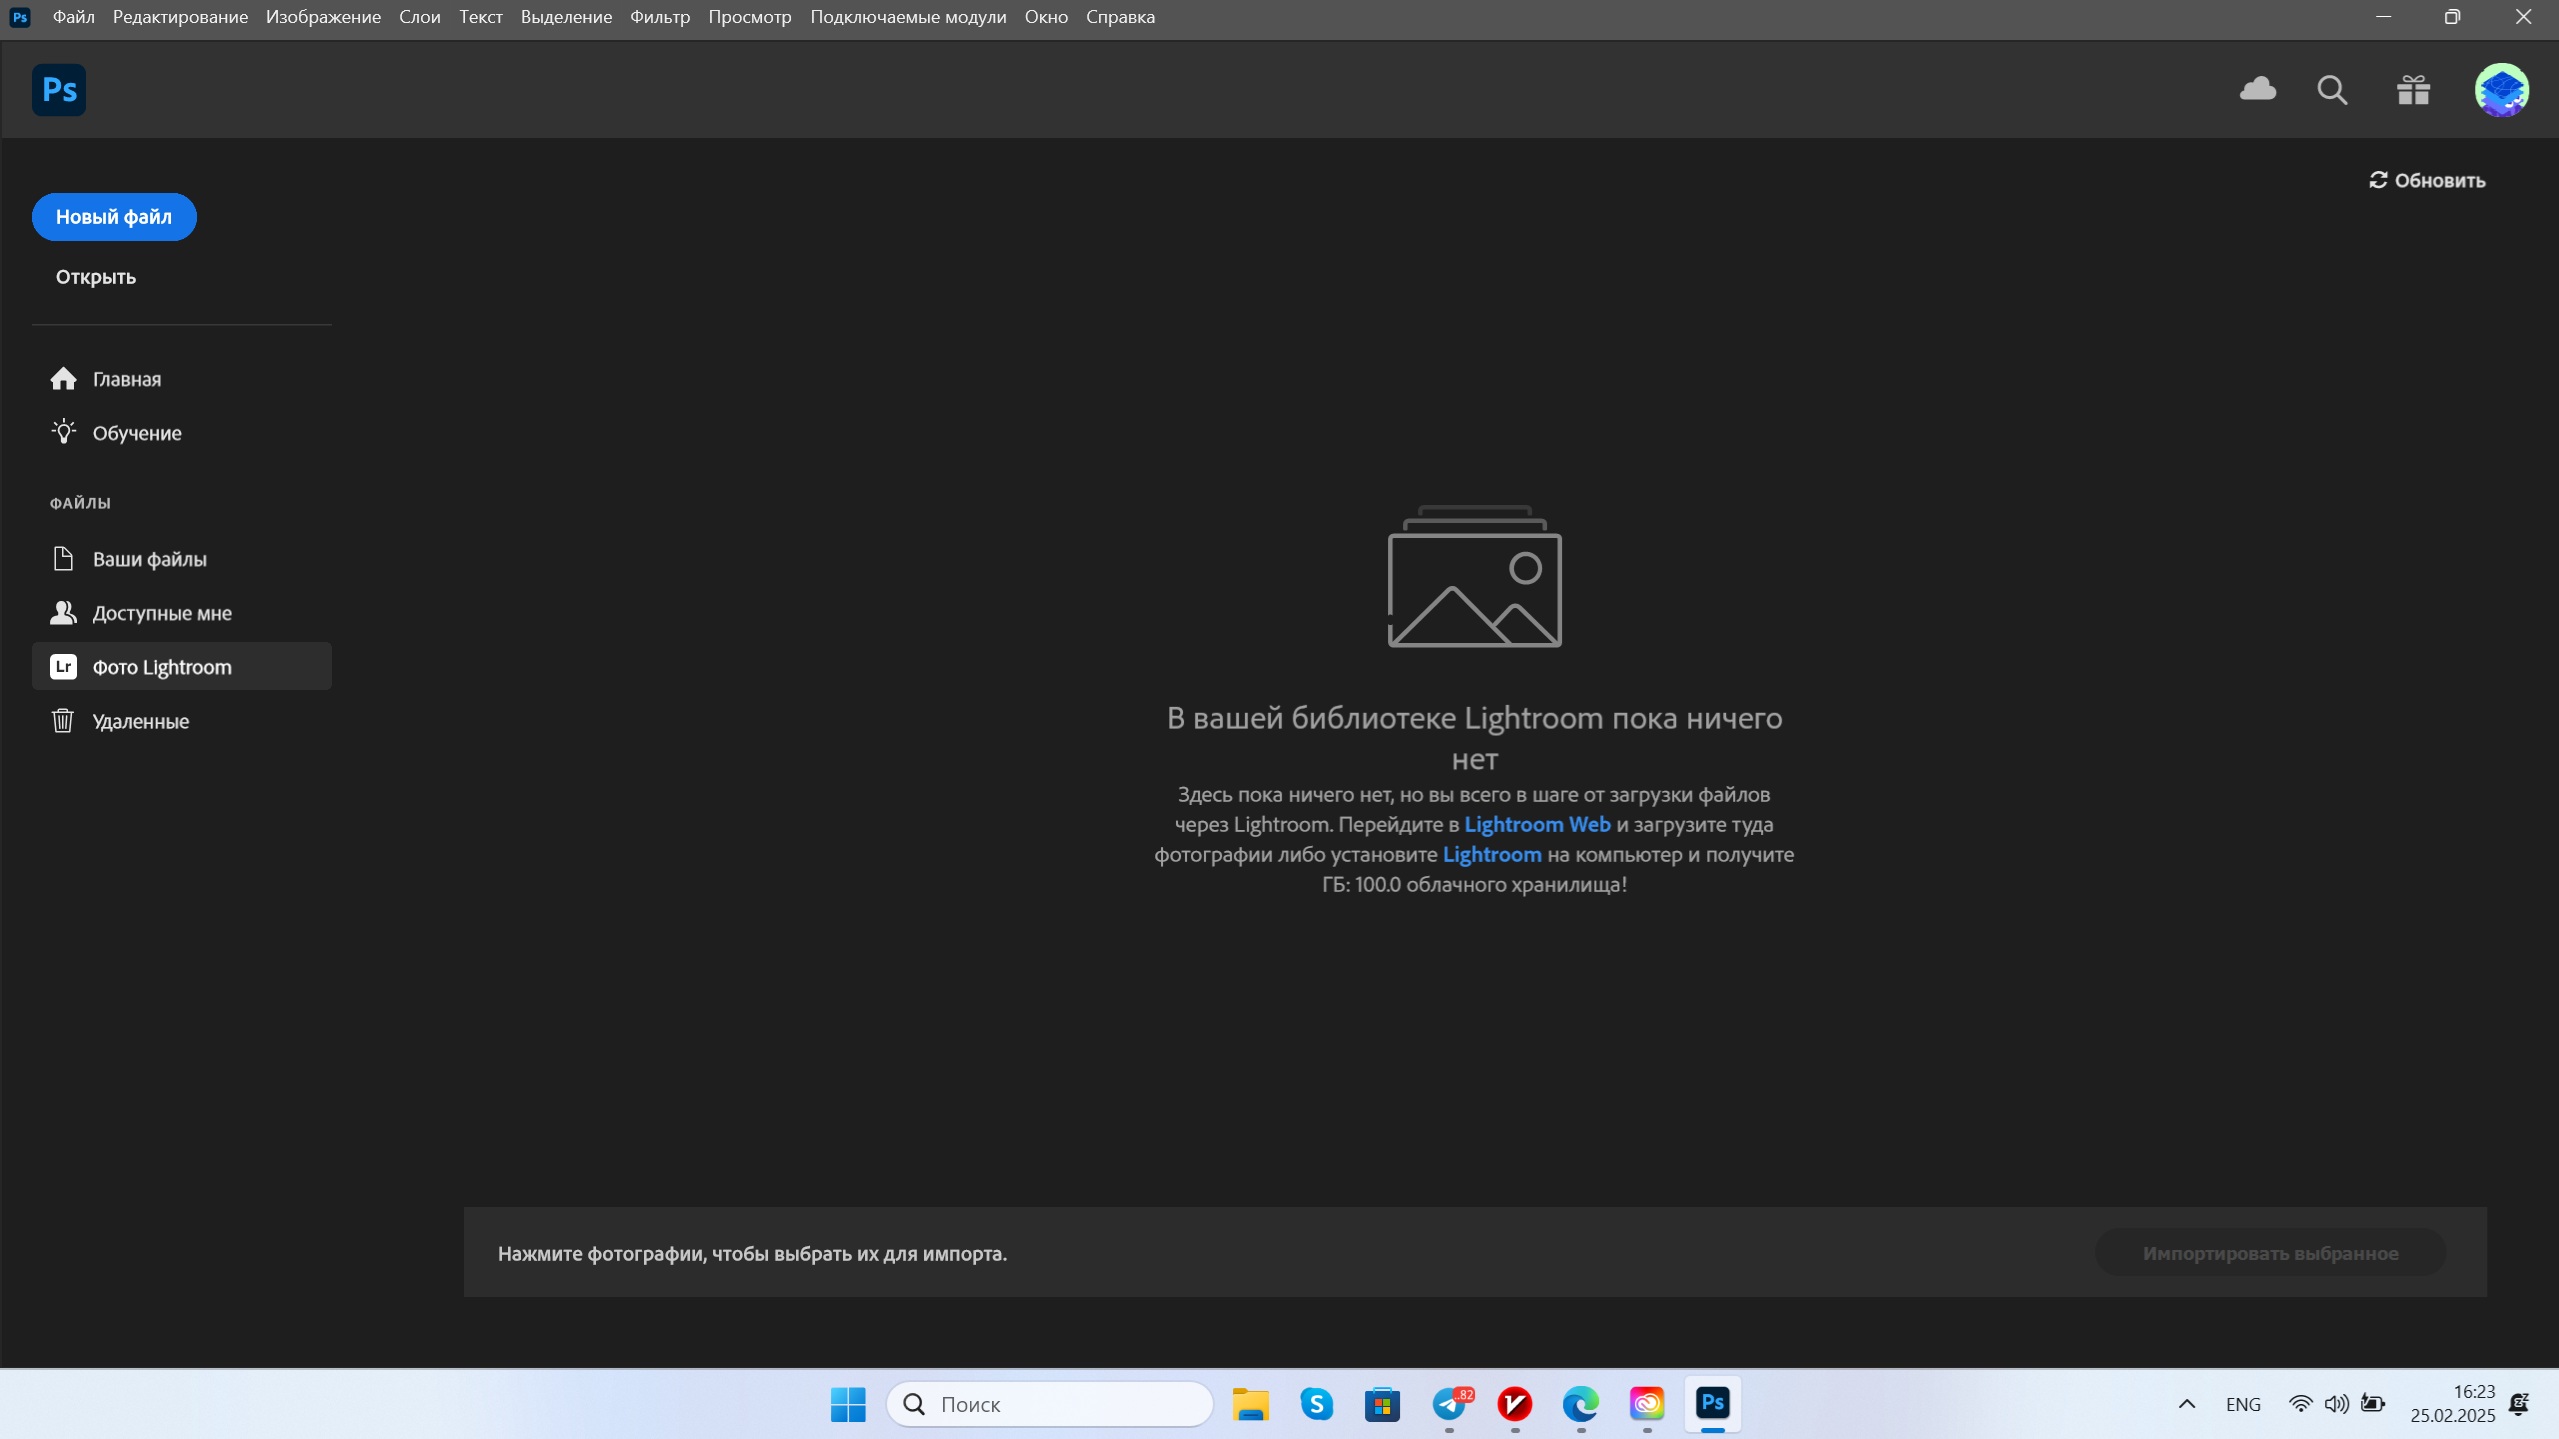The width and height of the screenshot is (2559, 1439).
Task: Switch the ENG input language
Action: [2243, 1404]
